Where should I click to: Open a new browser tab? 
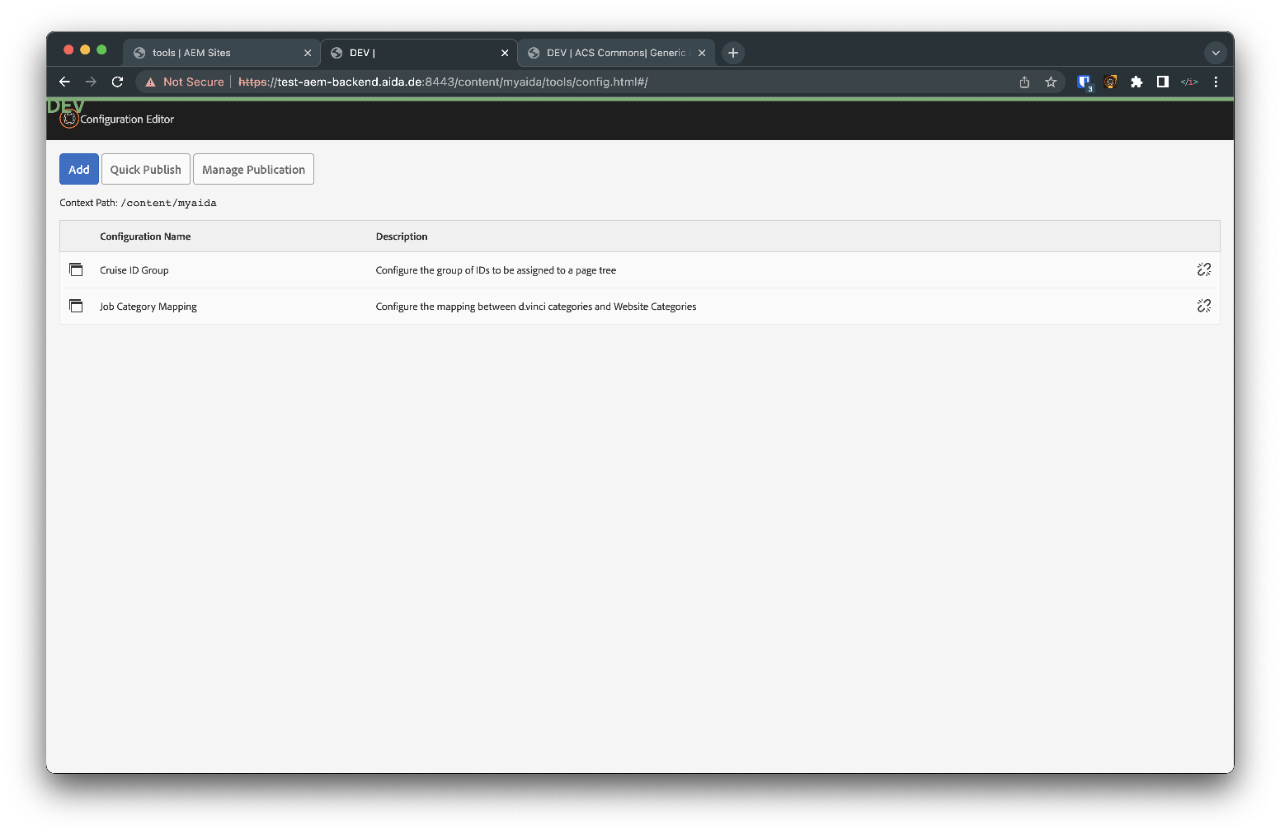pos(733,53)
